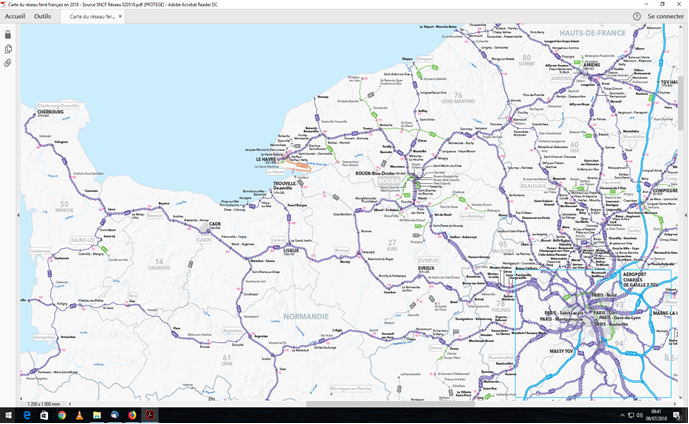Open File Explorer from the taskbar
This screenshot has width=689, height=424.
[x=97, y=415]
